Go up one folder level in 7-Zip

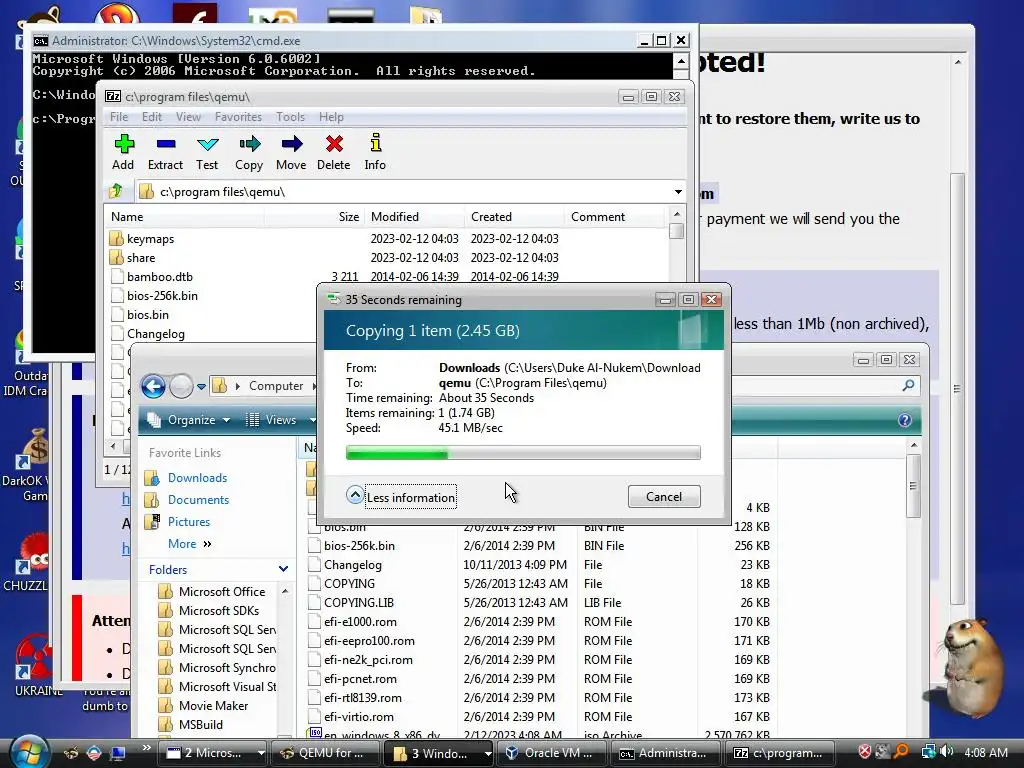tap(117, 191)
